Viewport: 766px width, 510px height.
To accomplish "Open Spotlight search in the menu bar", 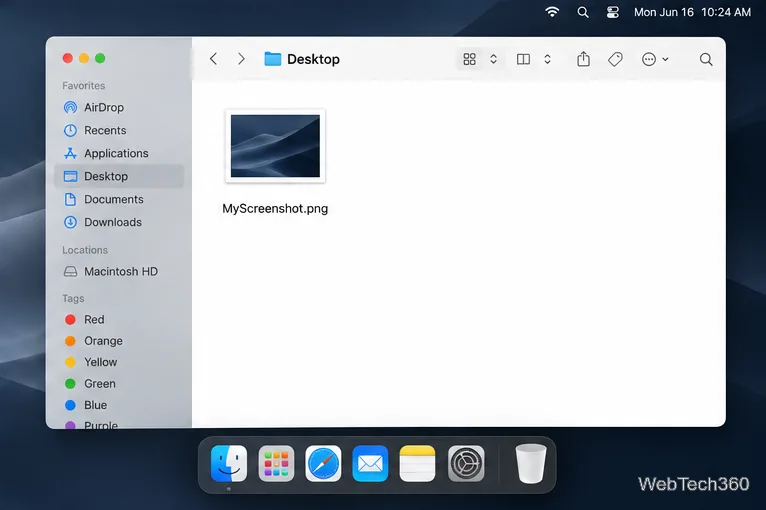I will coord(582,12).
